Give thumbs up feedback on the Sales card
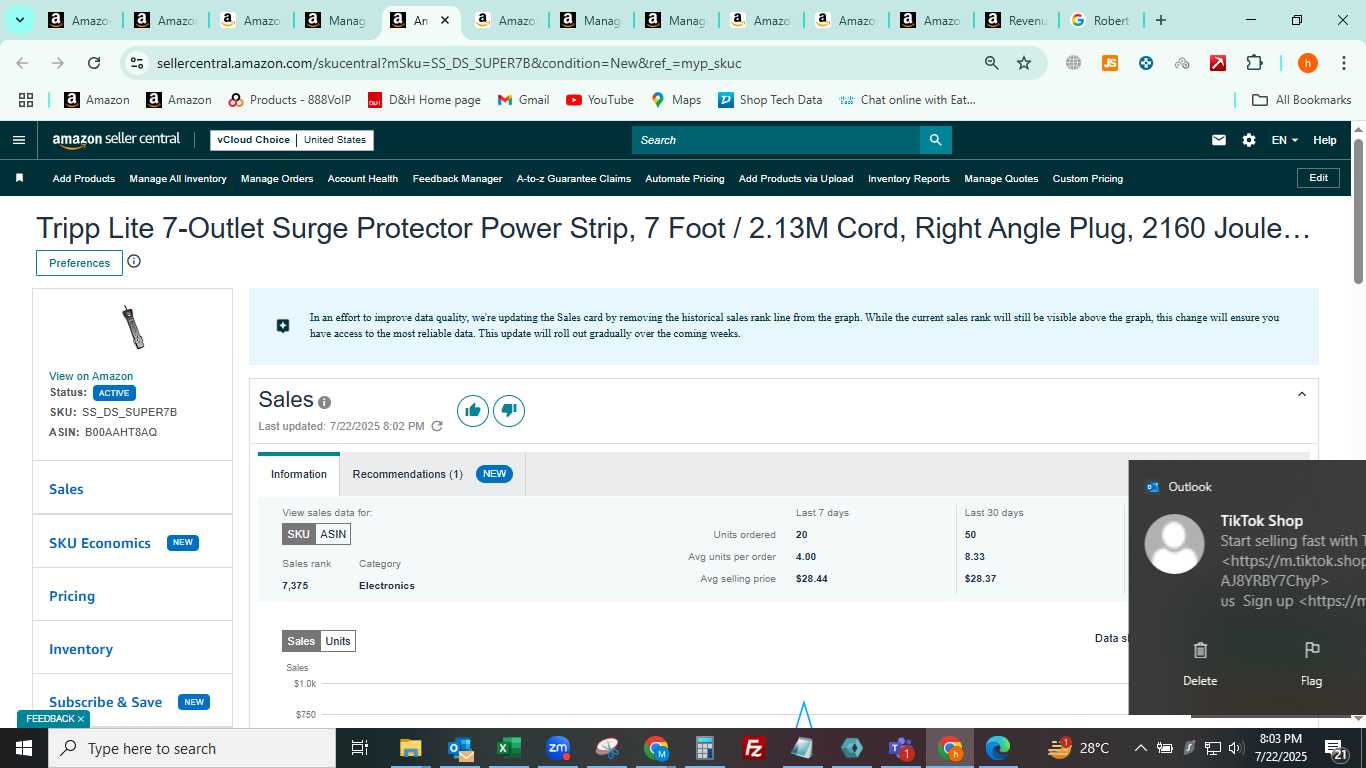The height and width of the screenshot is (768, 1366). click(x=473, y=410)
